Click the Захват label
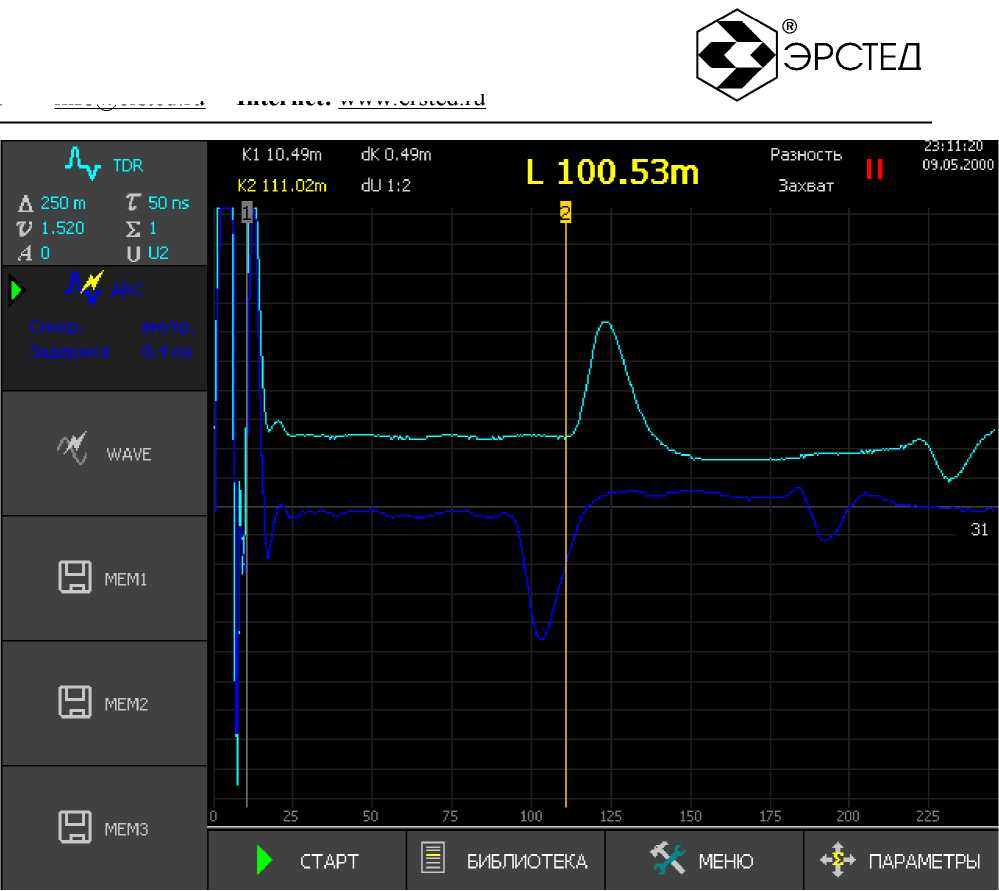Viewport: 999px width, 891px height. (x=806, y=186)
